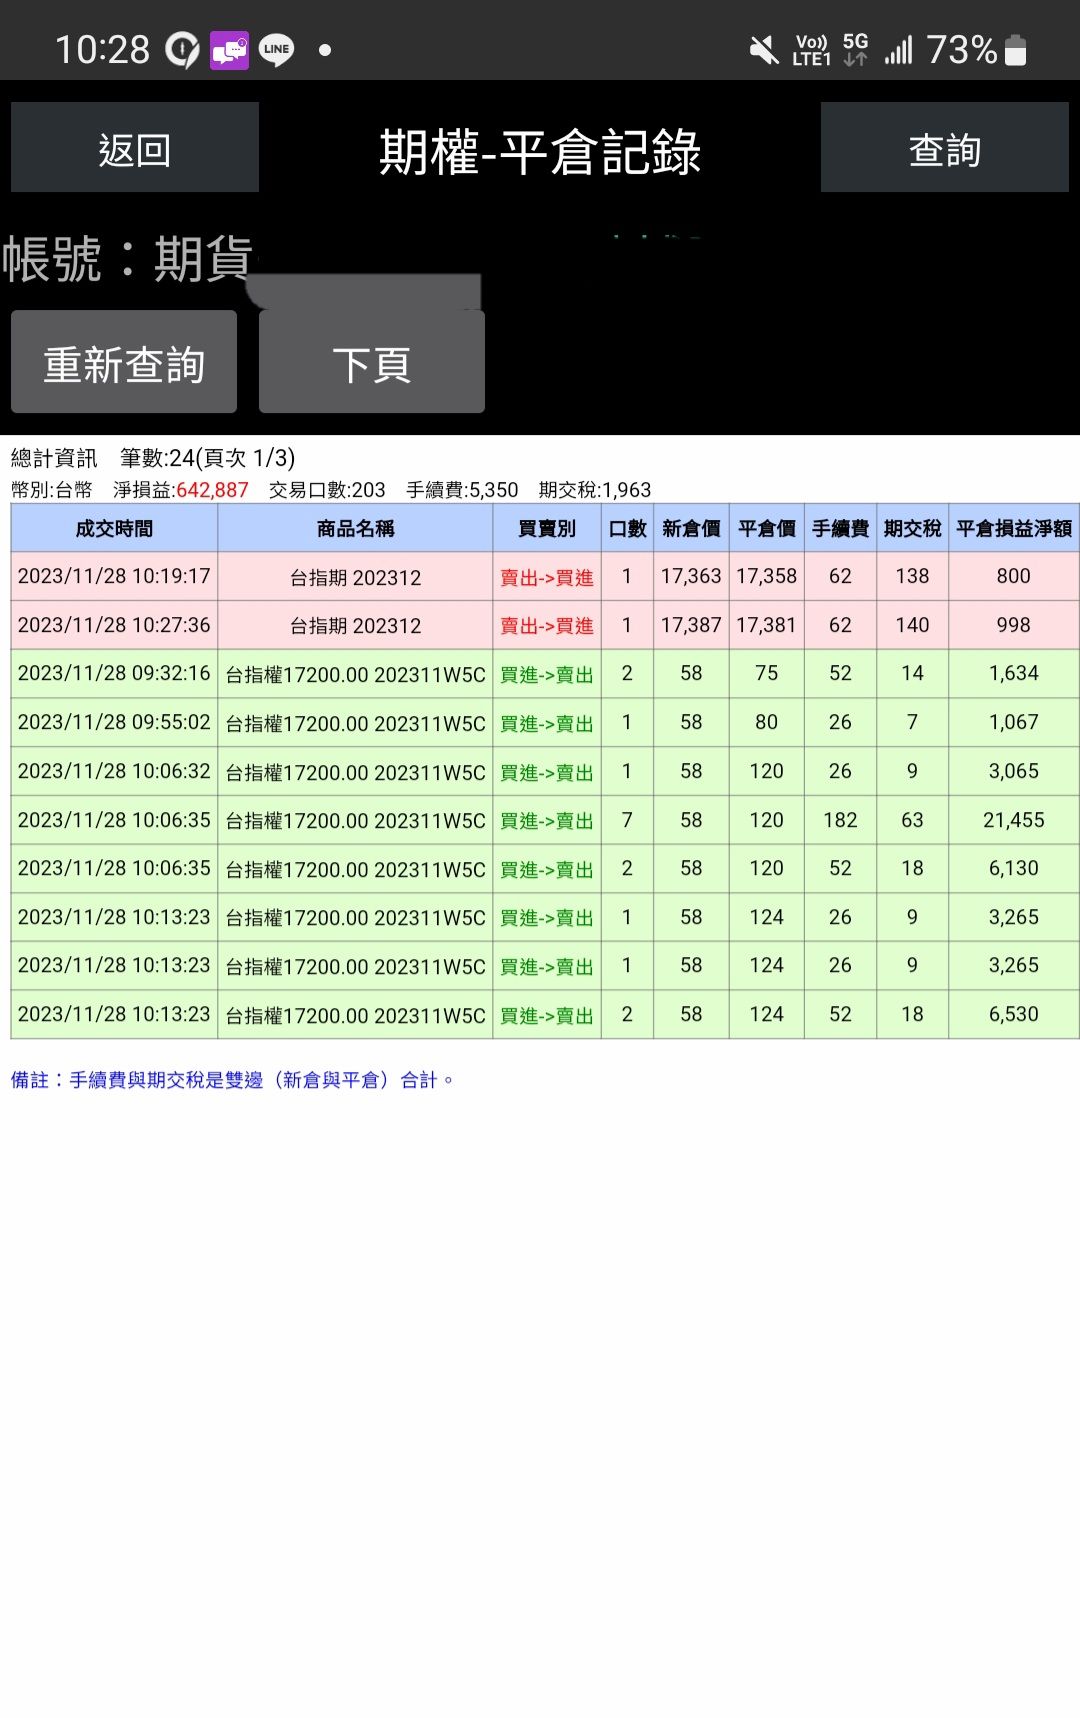Tap the quantity 7 cell
This screenshot has width=1080, height=1718.
[x=627, y=820]
